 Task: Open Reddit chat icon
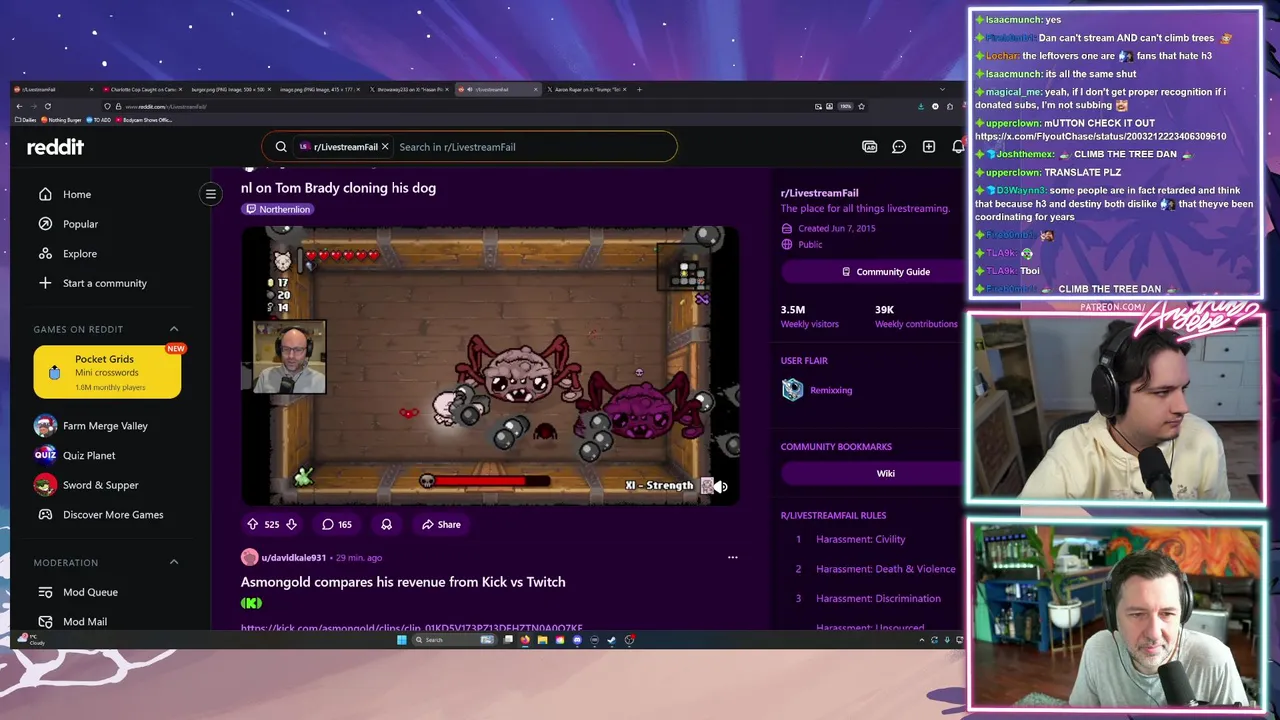click(899, 147)
